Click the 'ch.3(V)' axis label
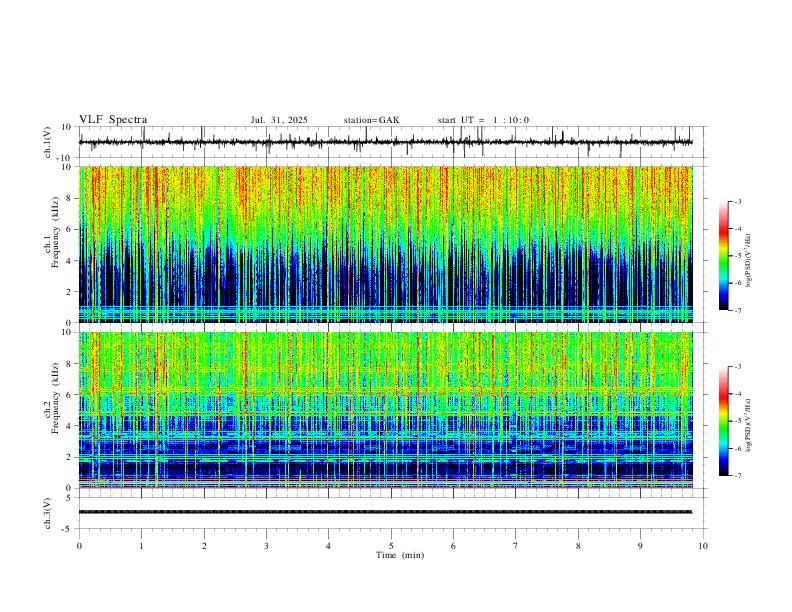This screenshot has height=612, width=792. 48,514
